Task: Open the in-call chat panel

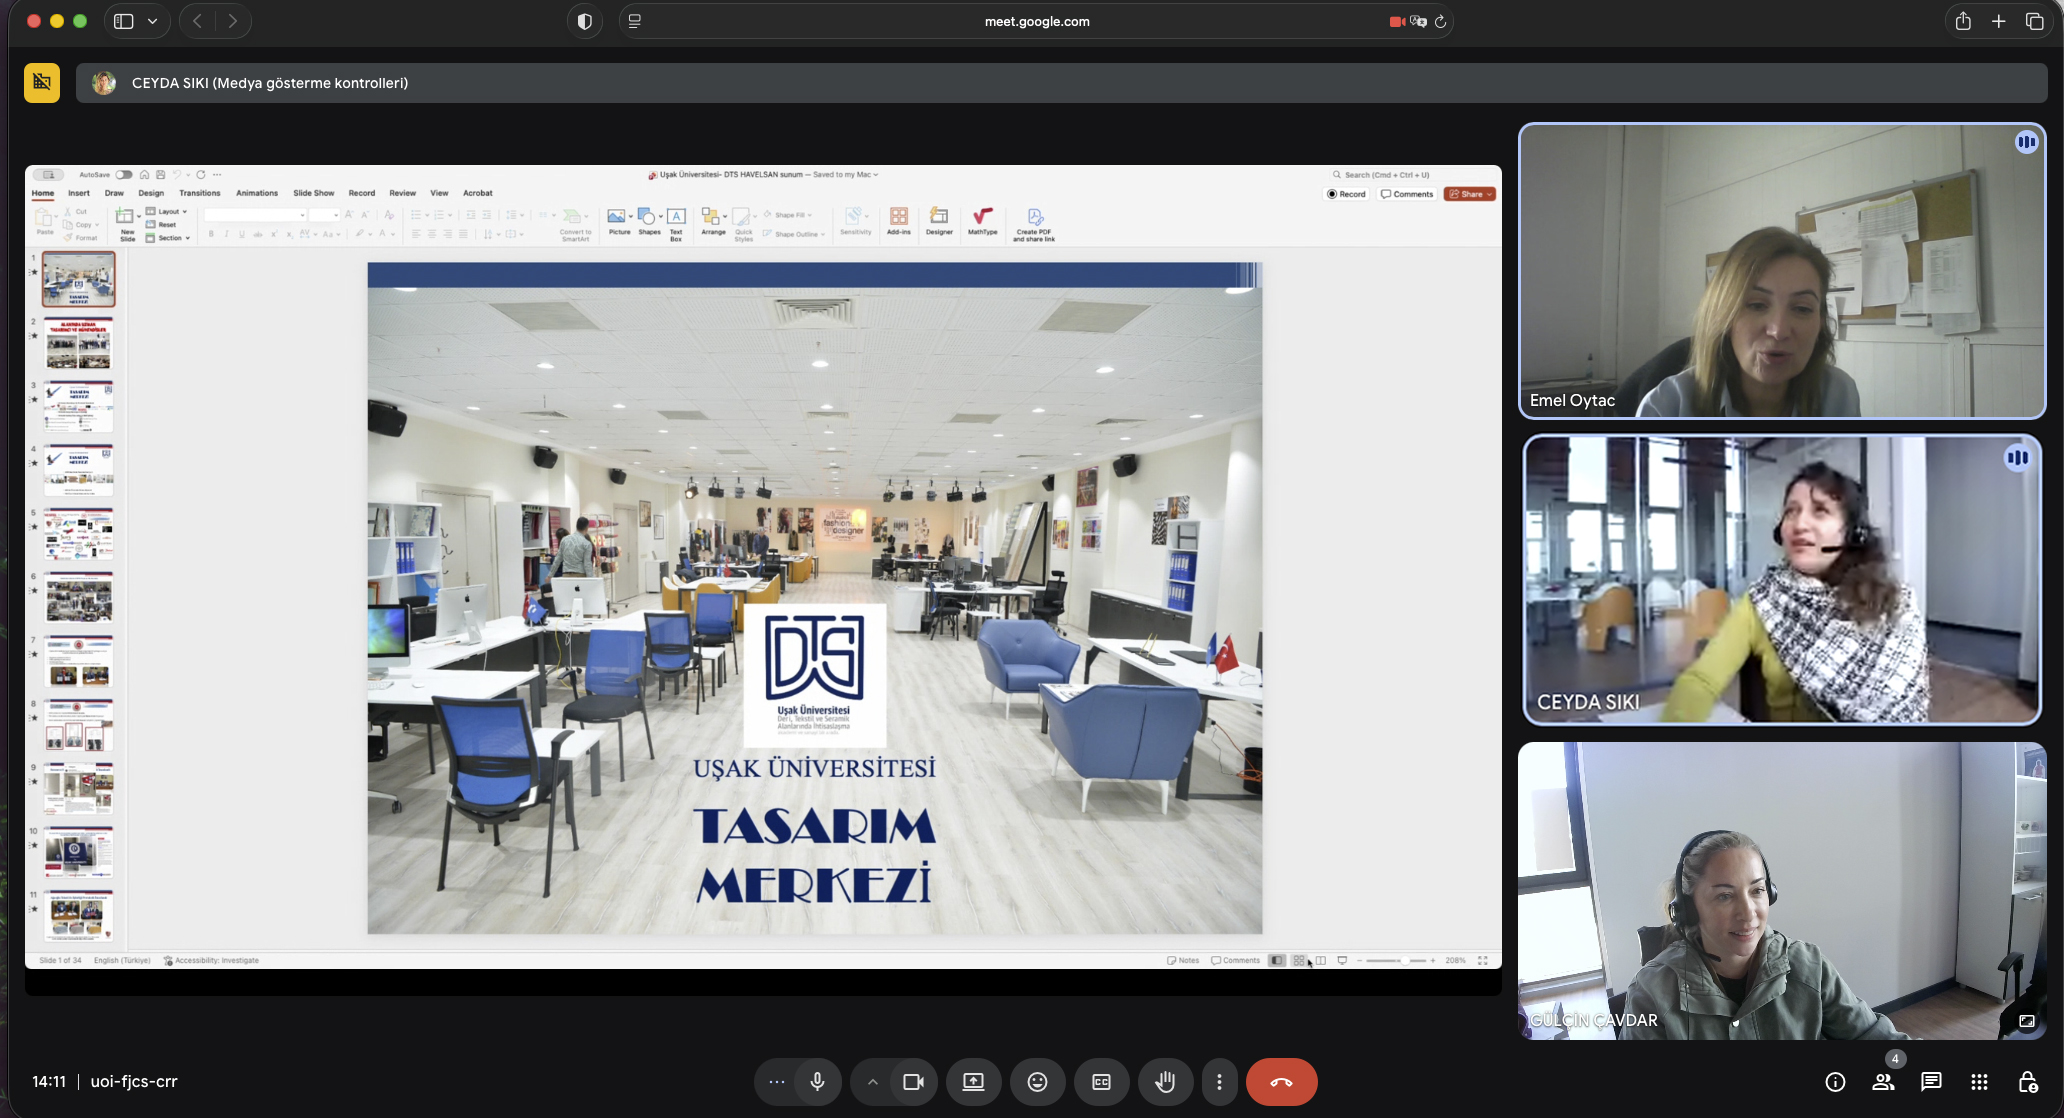Action: pyautogui.click(x=1931, y=1082)
